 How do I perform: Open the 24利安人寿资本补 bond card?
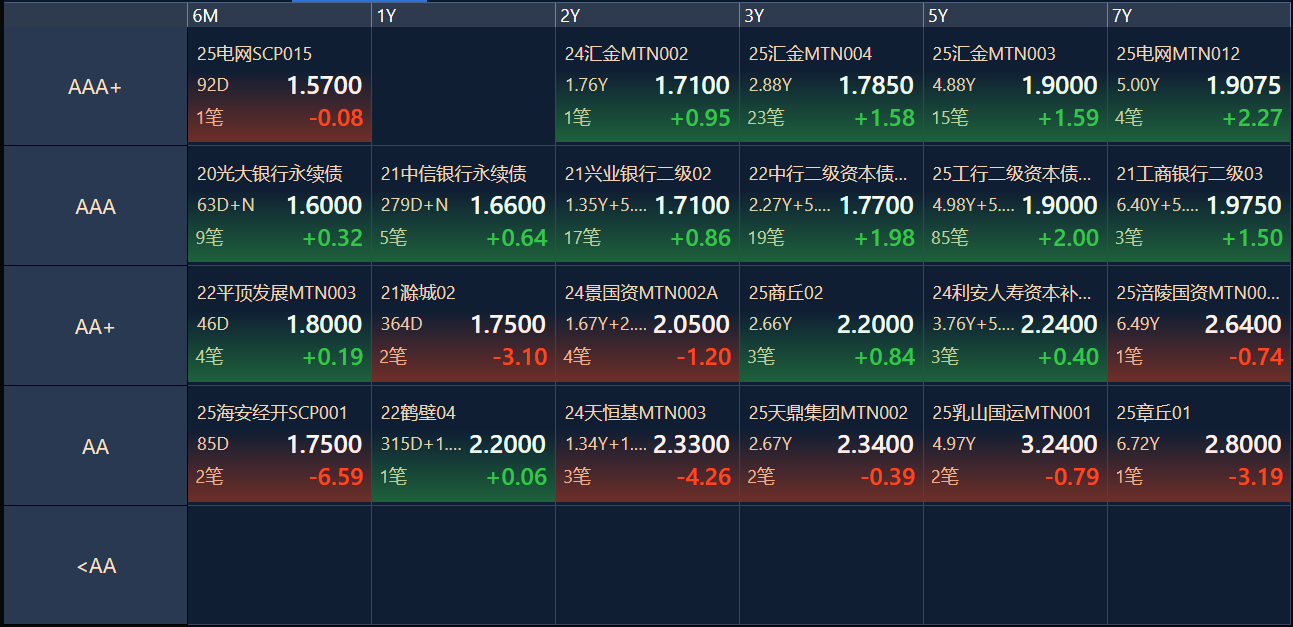pyautogui.click(x=1015, y=325)
